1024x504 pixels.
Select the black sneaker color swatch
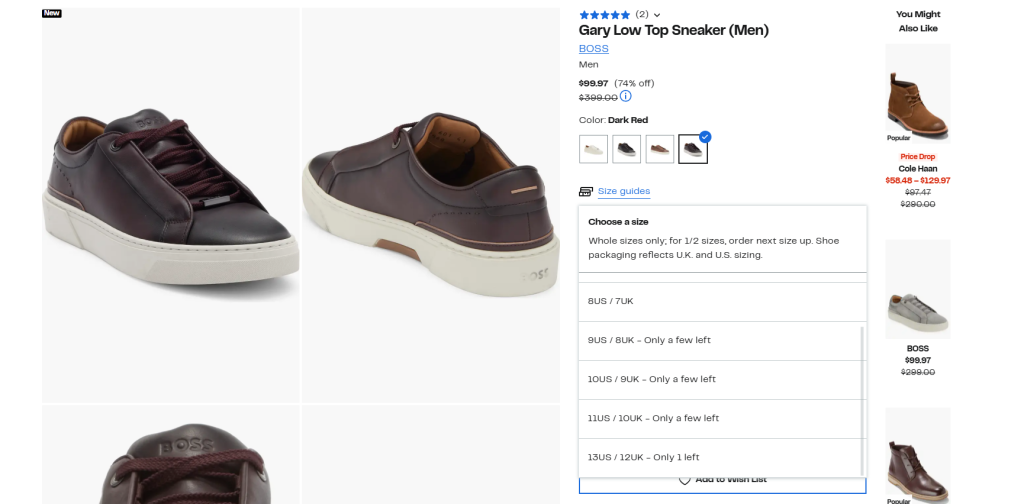626,149
